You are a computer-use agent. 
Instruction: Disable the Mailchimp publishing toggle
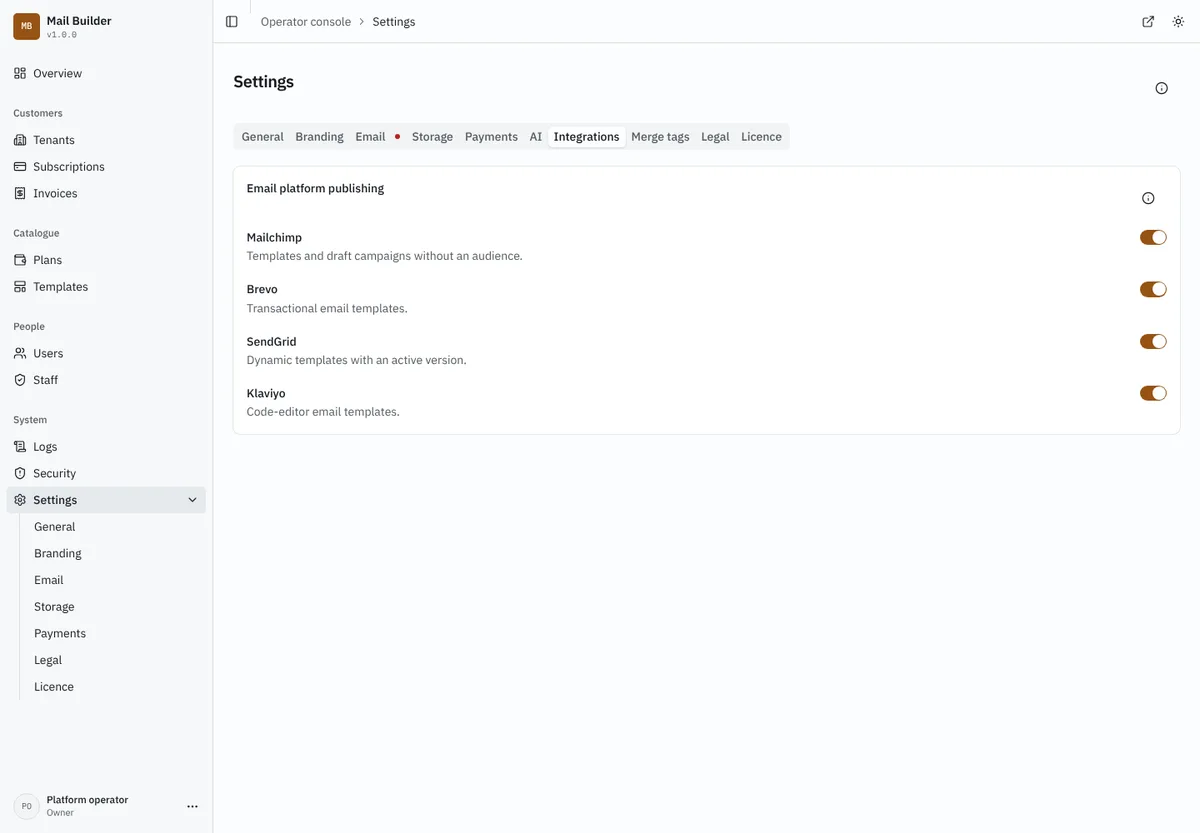tap(1153, 238)
